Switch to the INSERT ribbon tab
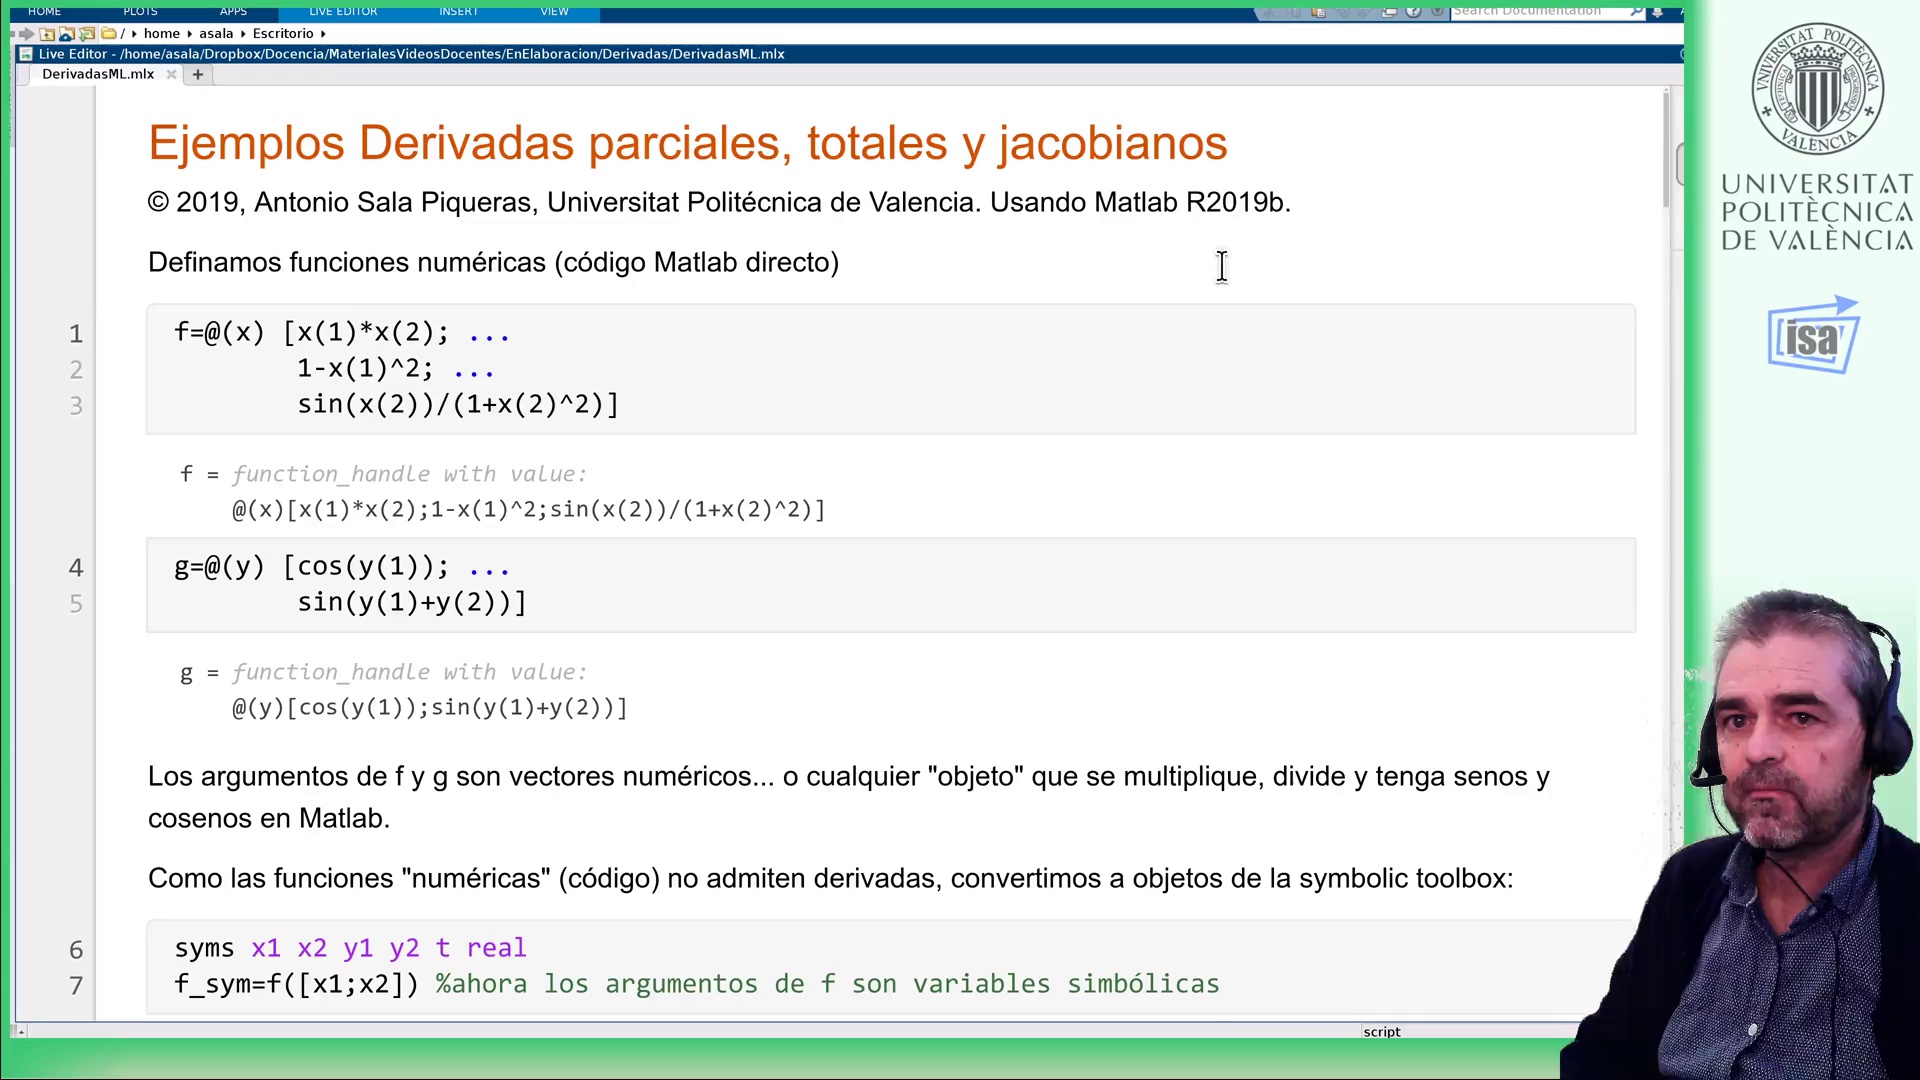1920x1080 pixels. click(x=458, y=11)
